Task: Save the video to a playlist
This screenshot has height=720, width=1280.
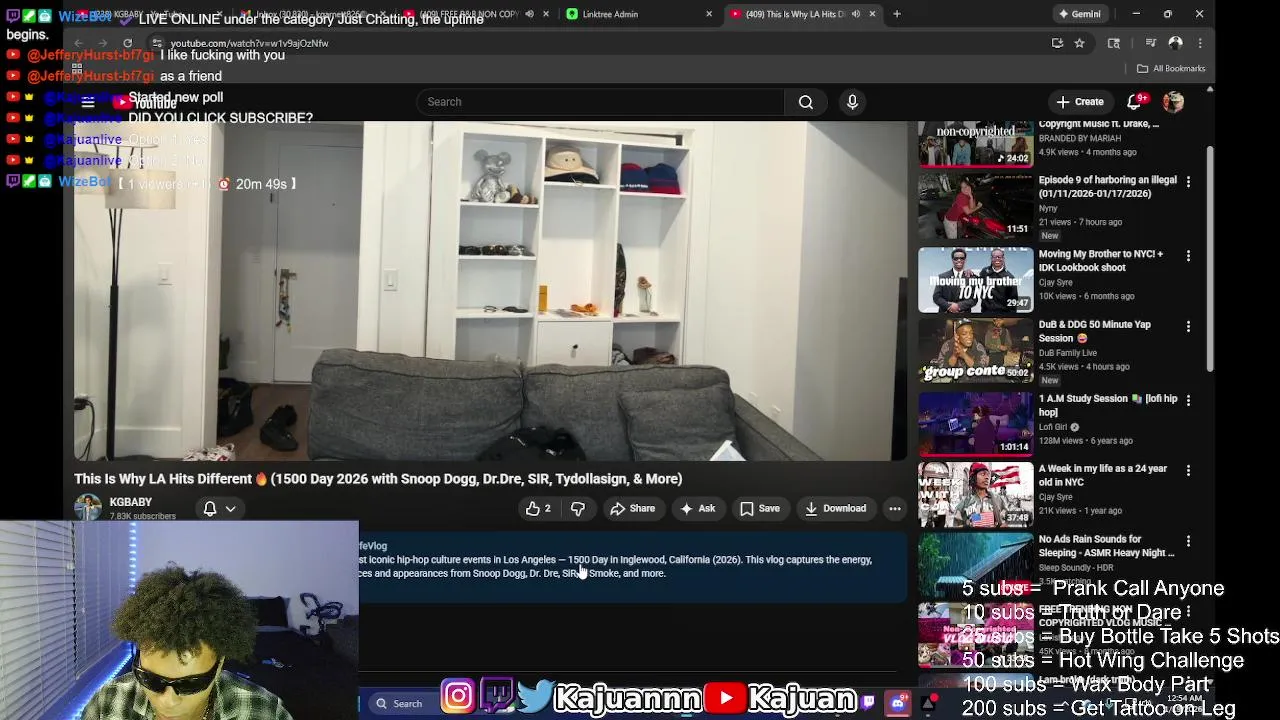Action: click(760, 508)
